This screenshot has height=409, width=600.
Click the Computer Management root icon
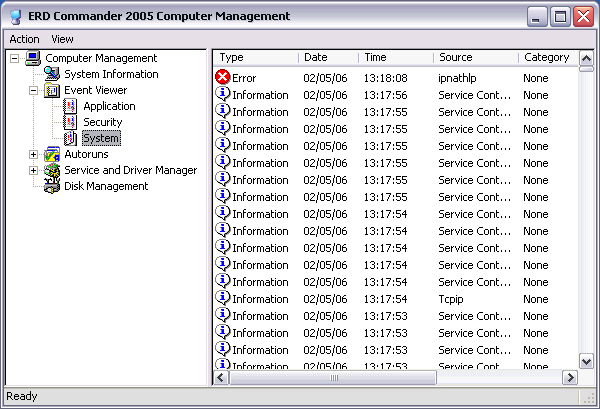[33, 58]
